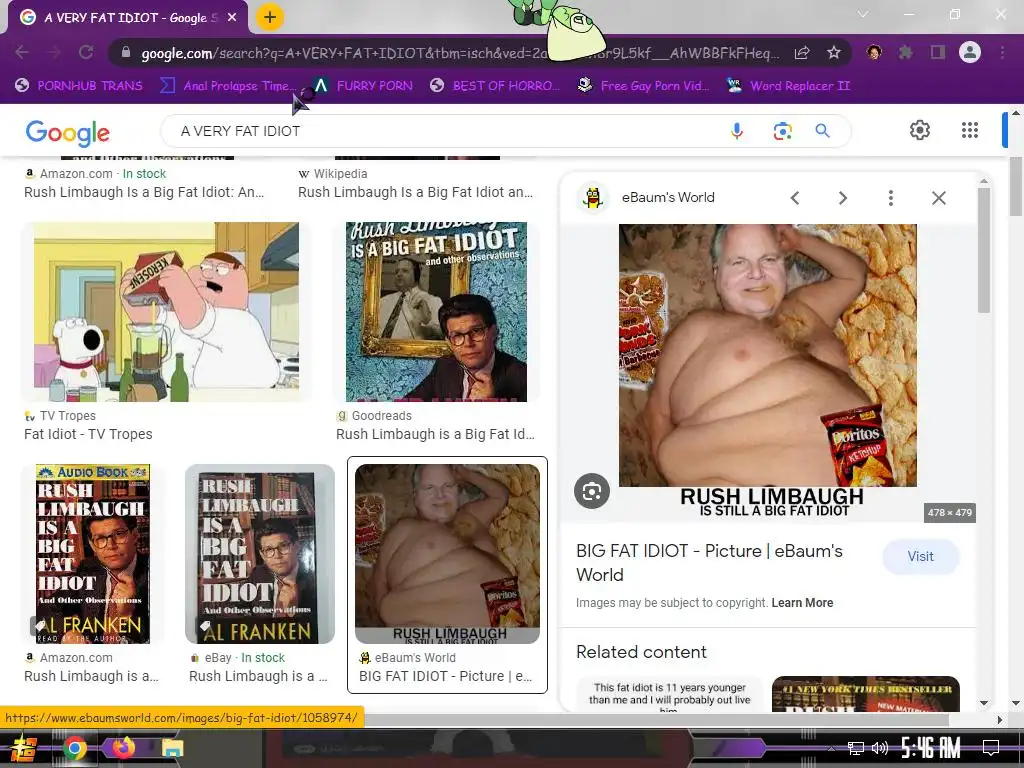1024x768 pixels.
Task: Click the page vertical scrollbar thumb
Action: (1016, 186)
